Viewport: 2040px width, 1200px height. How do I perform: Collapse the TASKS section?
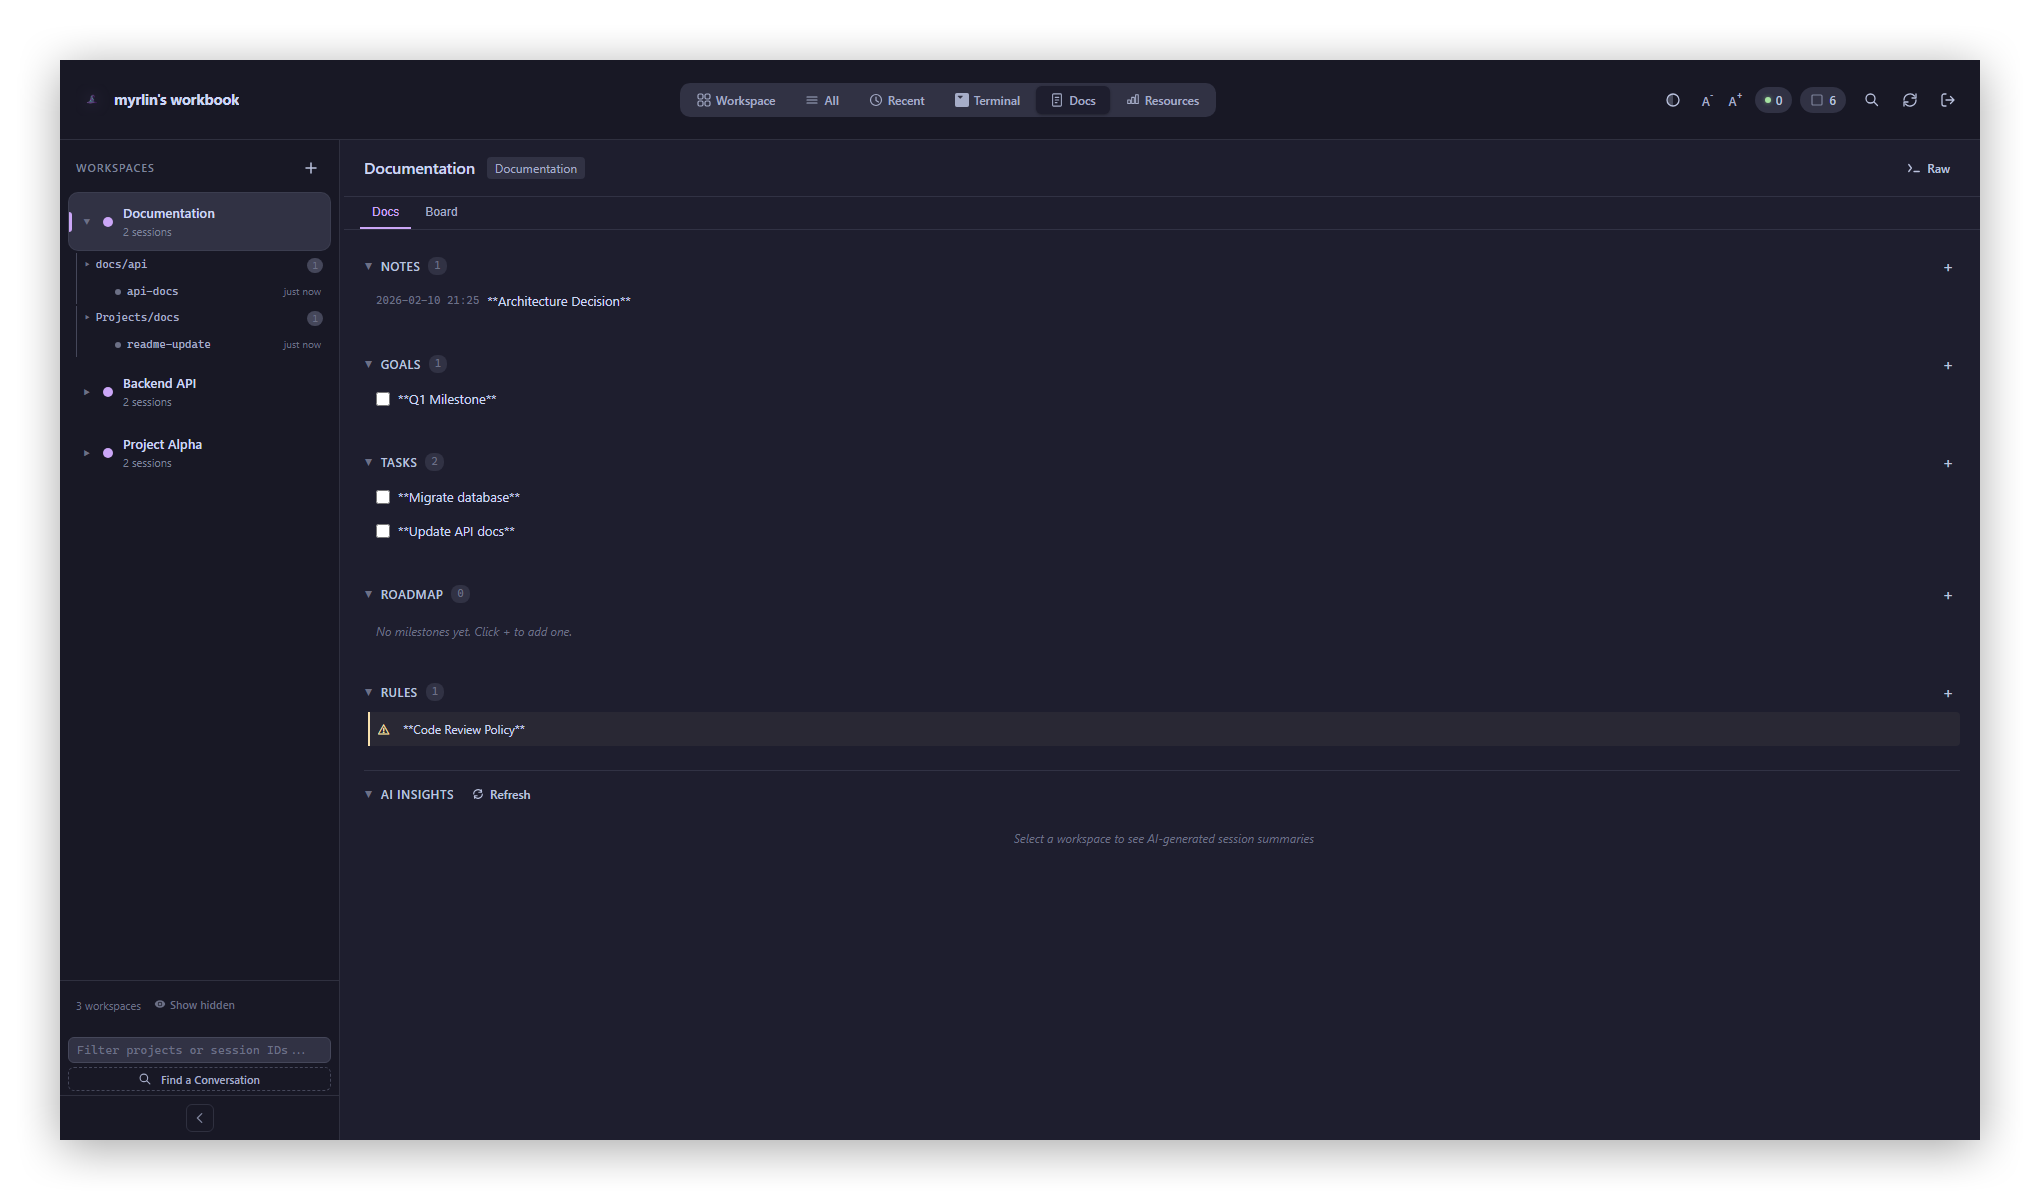pos(369,462)
